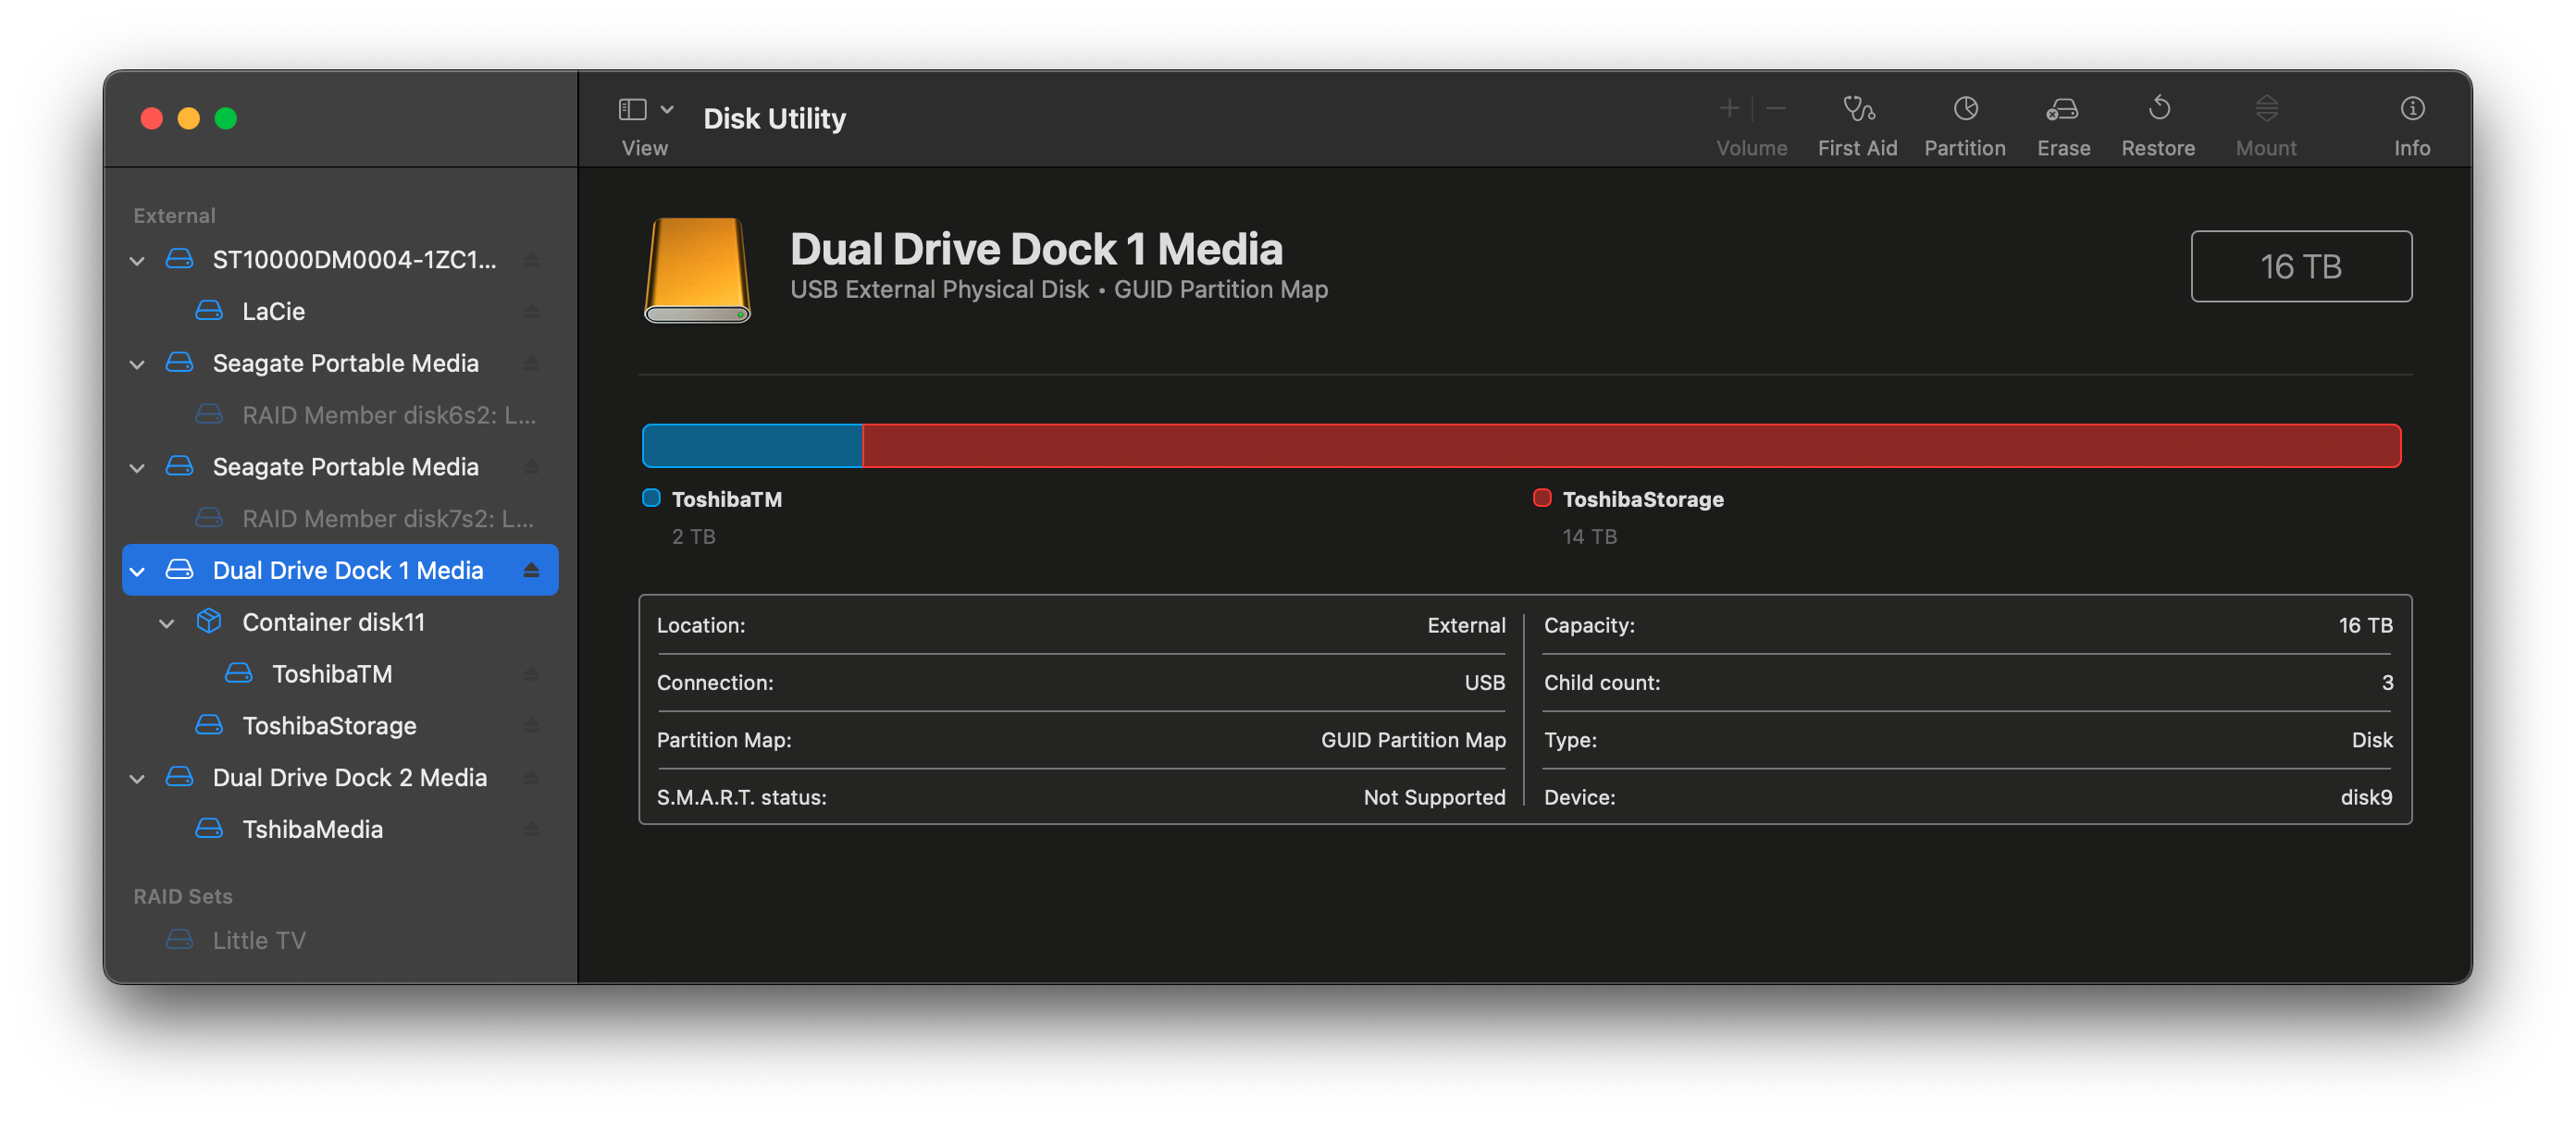Click the orange external drive image
This screenshot has width=2576, height=1121.
pyautogui.click(x=697, y=270)
